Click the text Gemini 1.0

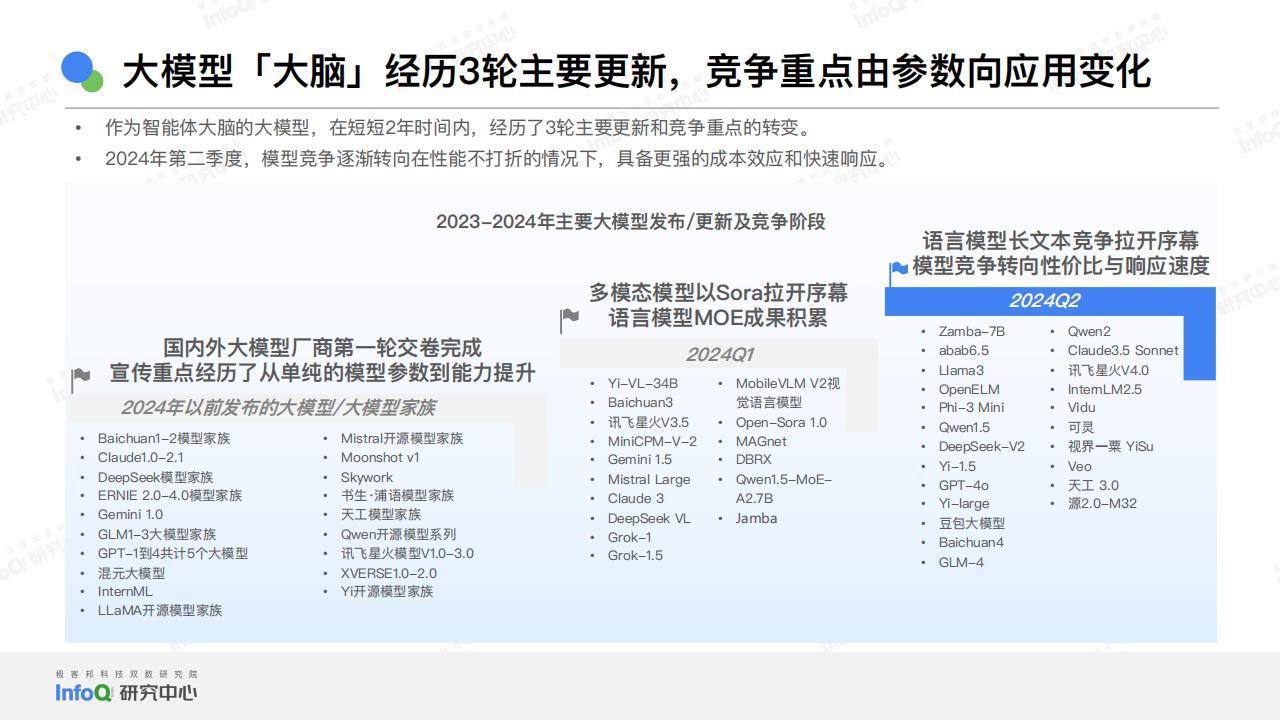pyautogui.click(x=130, y=514)
